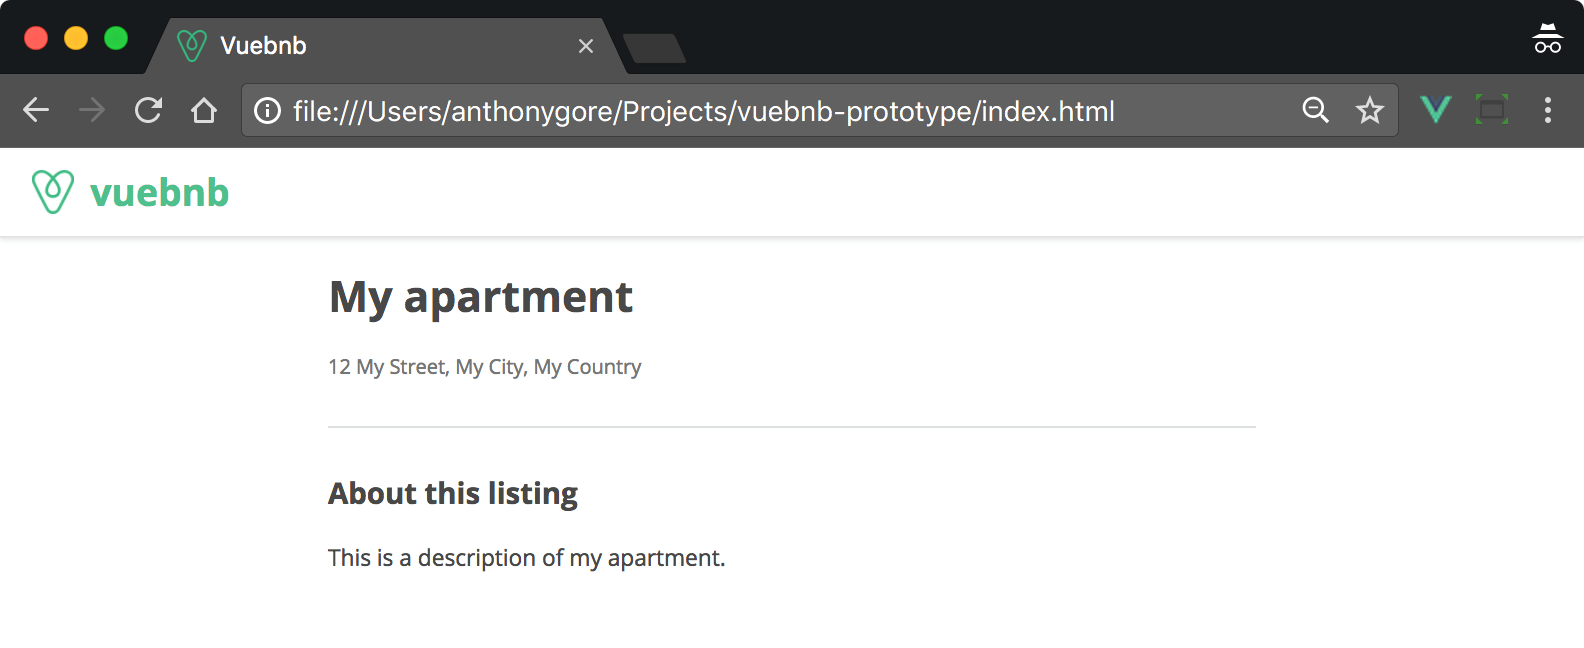The width and height of the screenshot is (1584, 648).
Task: Click the vuebnb brand text link
Action: (x=160, y=192)
